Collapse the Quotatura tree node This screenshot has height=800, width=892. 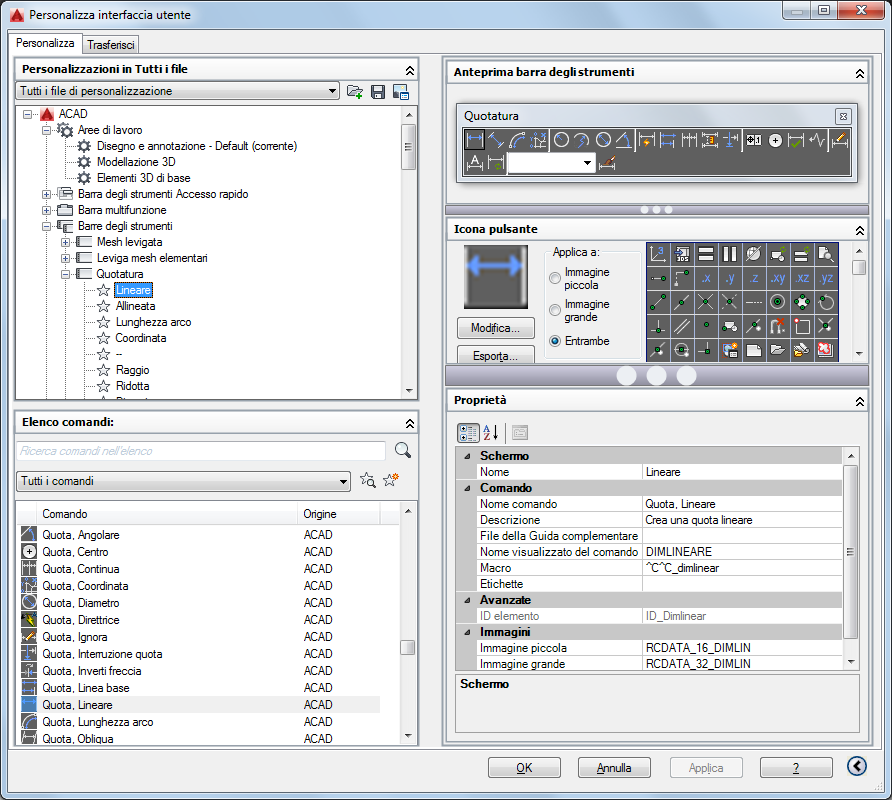coord(65,274)
